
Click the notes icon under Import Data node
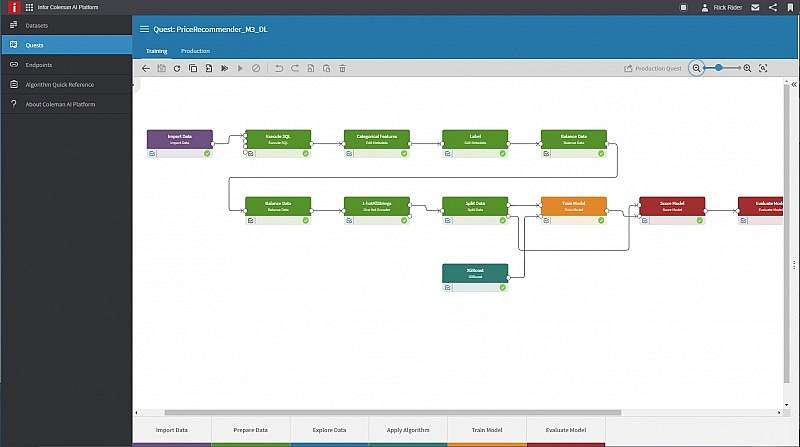click(152, 154)
